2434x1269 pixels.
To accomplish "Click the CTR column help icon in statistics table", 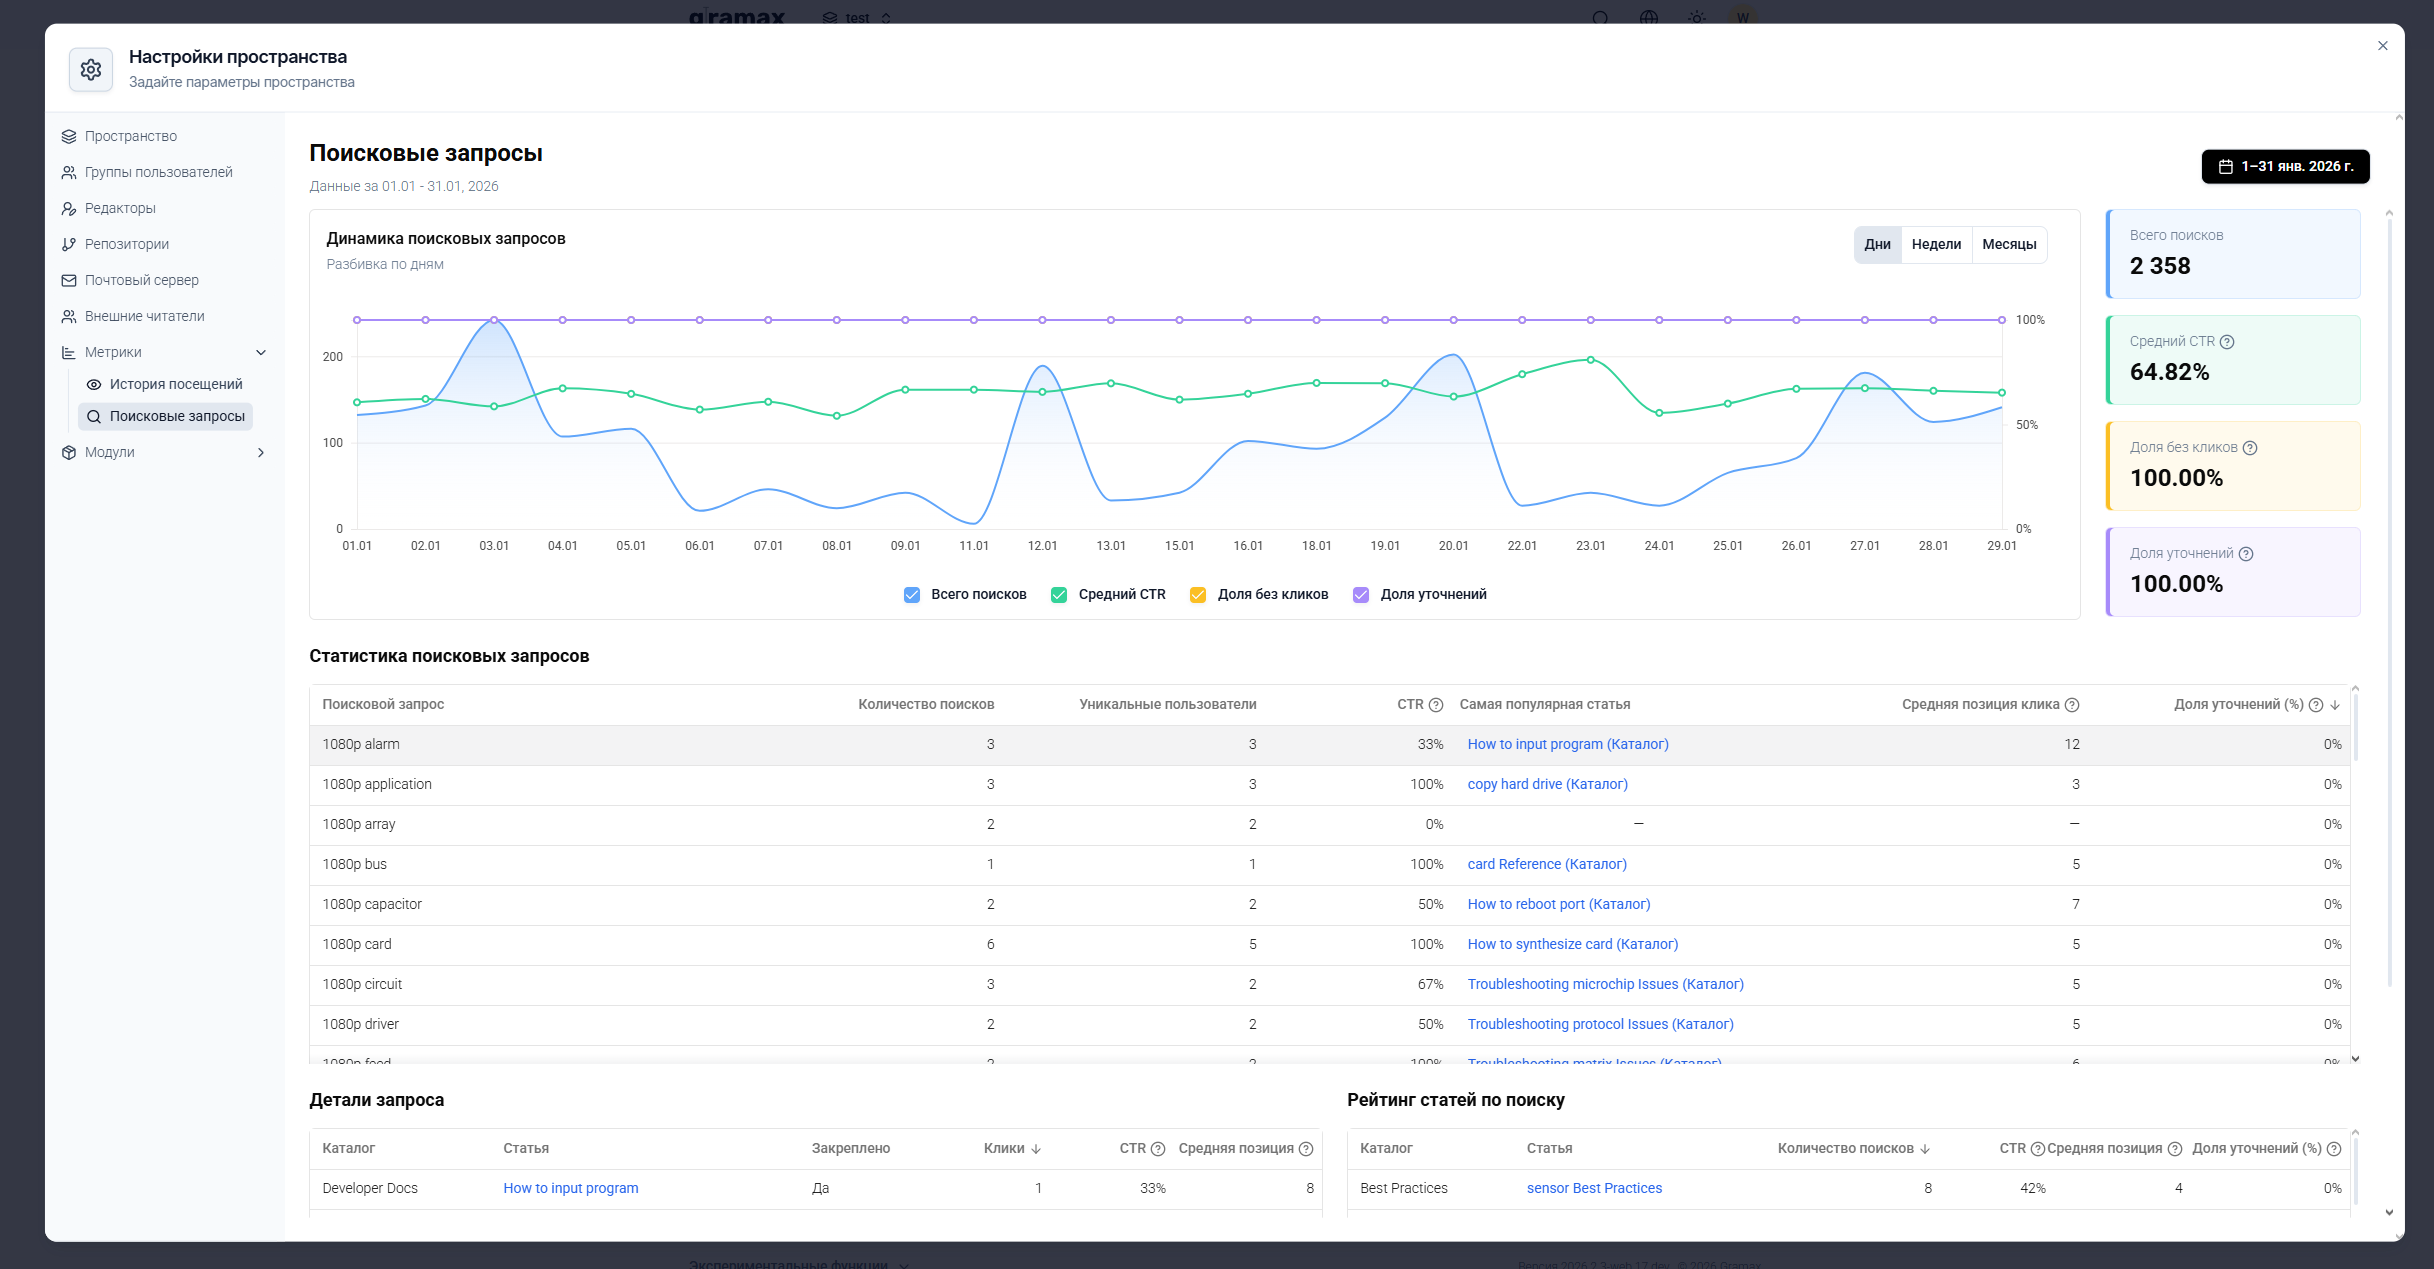I will [1436, 705].
